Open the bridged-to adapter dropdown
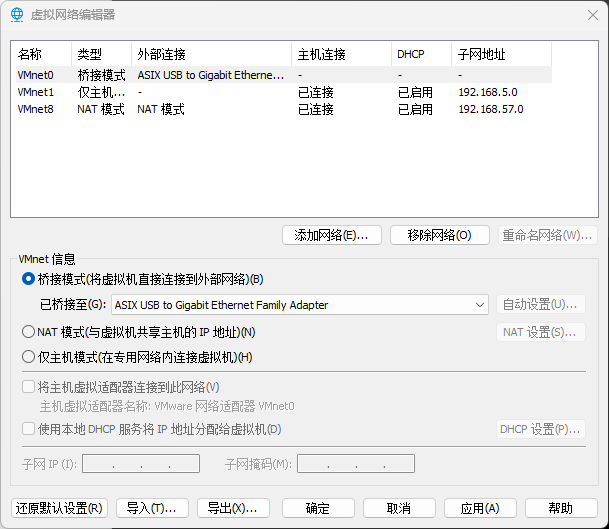Image resolution: width=609 pixels, height=529 pixels. (x=300, y=305)
